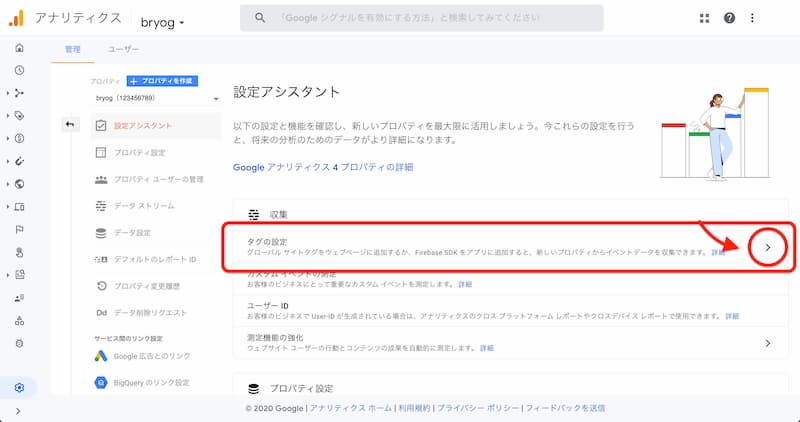Open the Acquisition branching-arrows icon

pos(19,93)
